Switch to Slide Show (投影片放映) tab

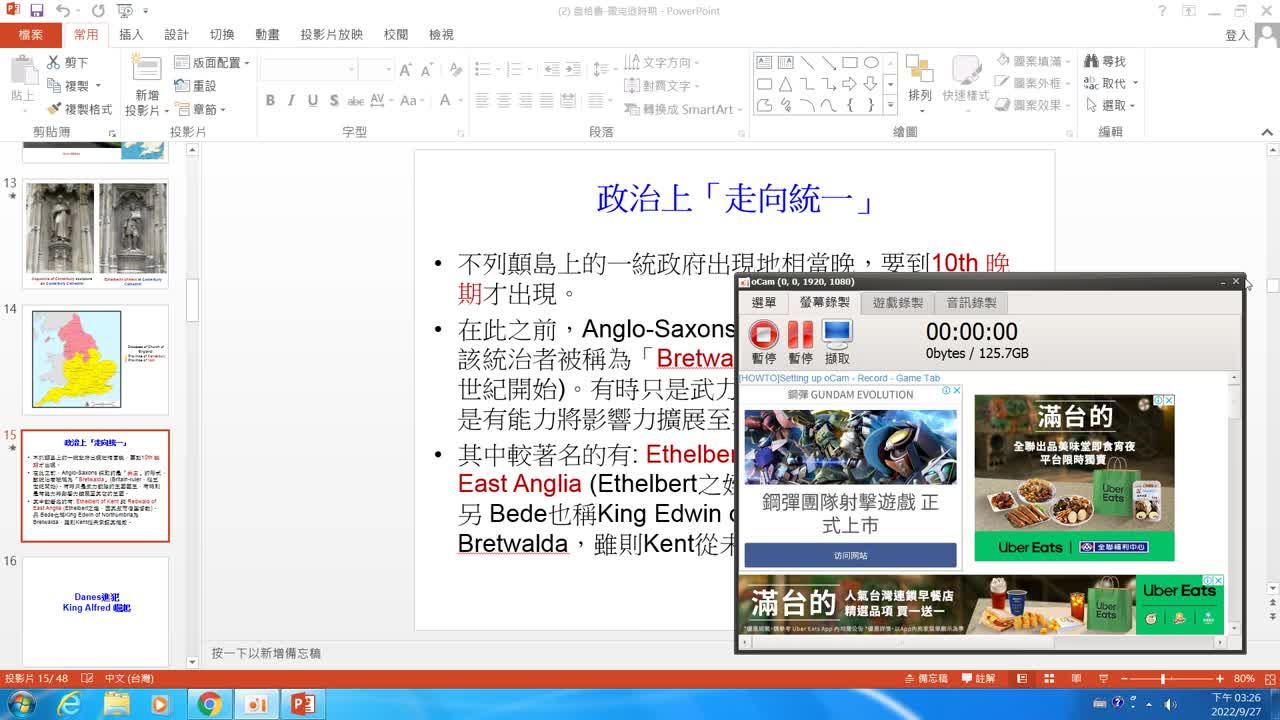pos(332,35)
